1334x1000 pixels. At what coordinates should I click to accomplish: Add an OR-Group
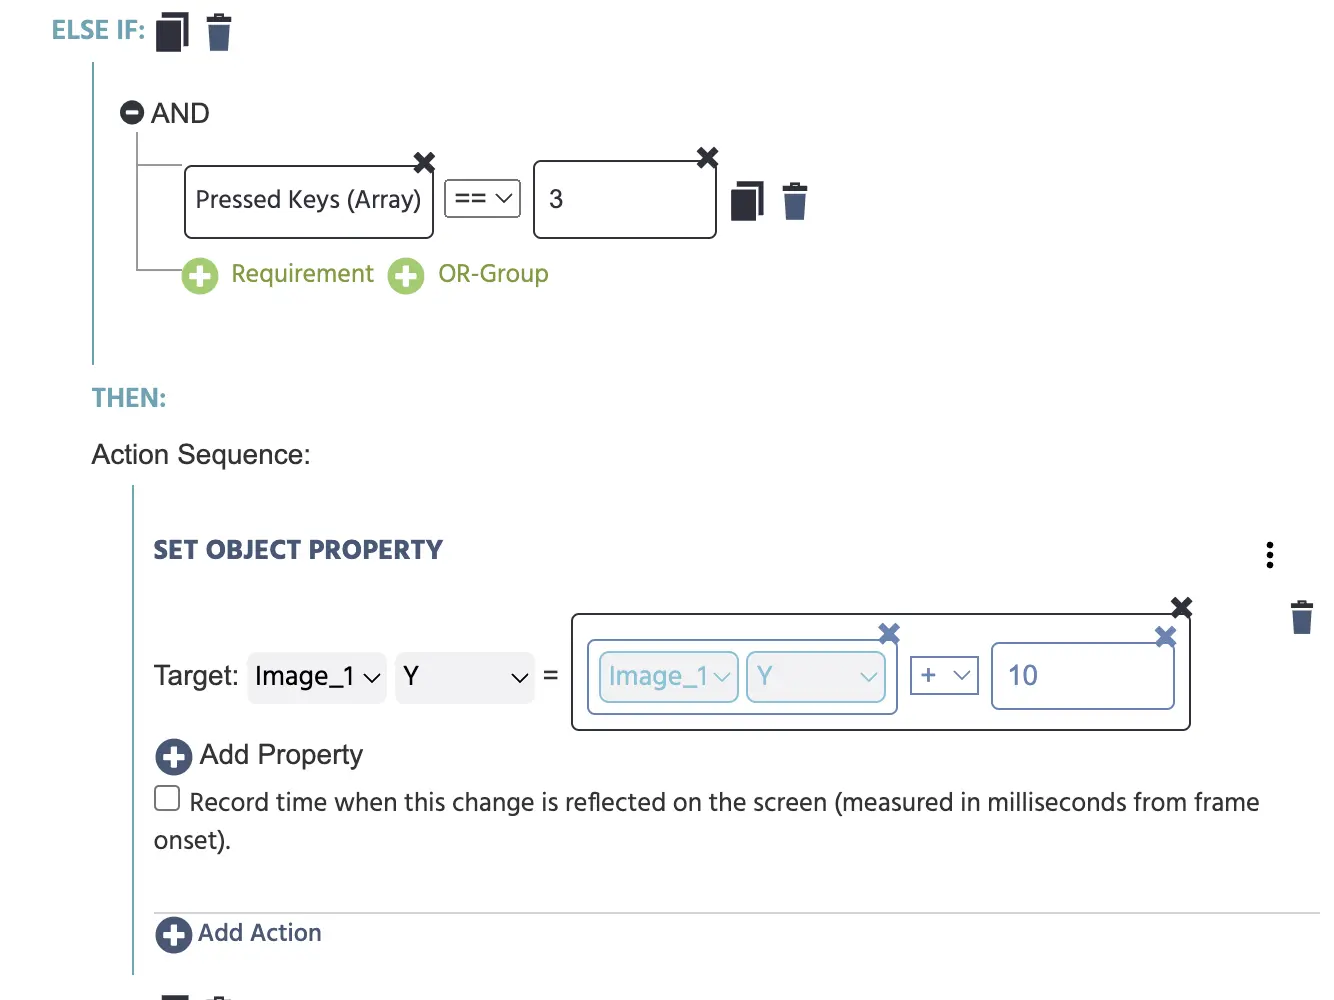click(x=469, y=275)
